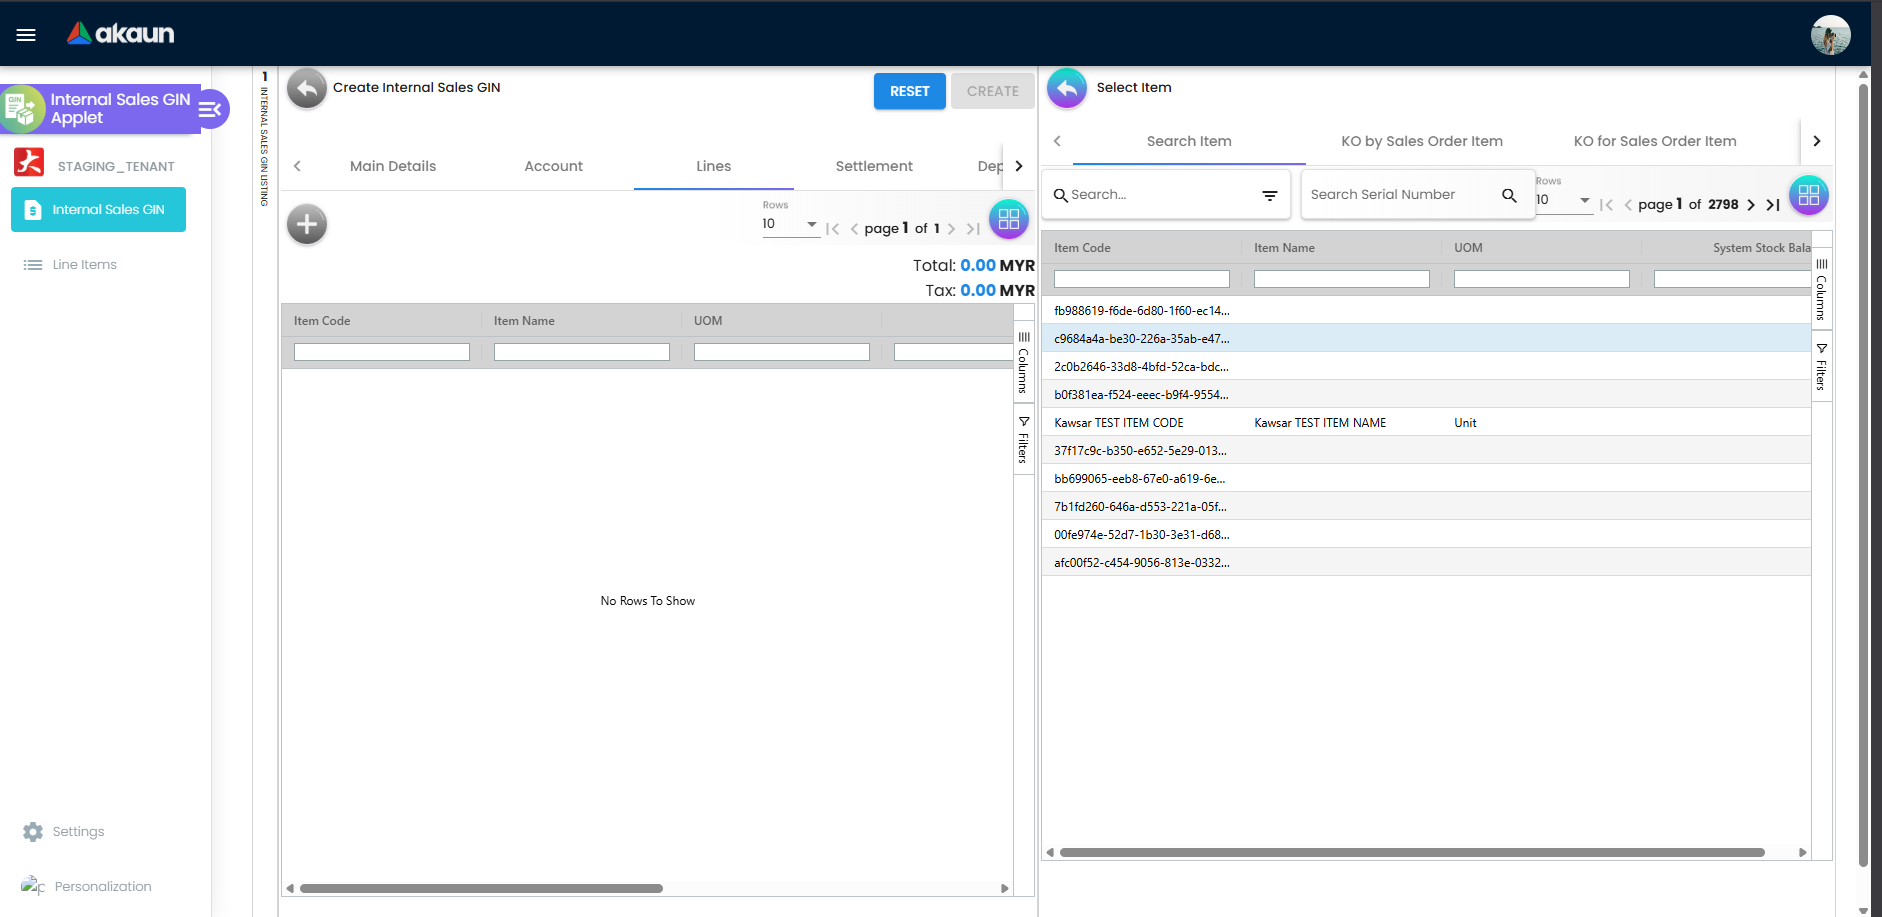1882x917 pixels.
Task: Go to first page in Lines grid
Action: pyautogui.click(x=832, y=229)
